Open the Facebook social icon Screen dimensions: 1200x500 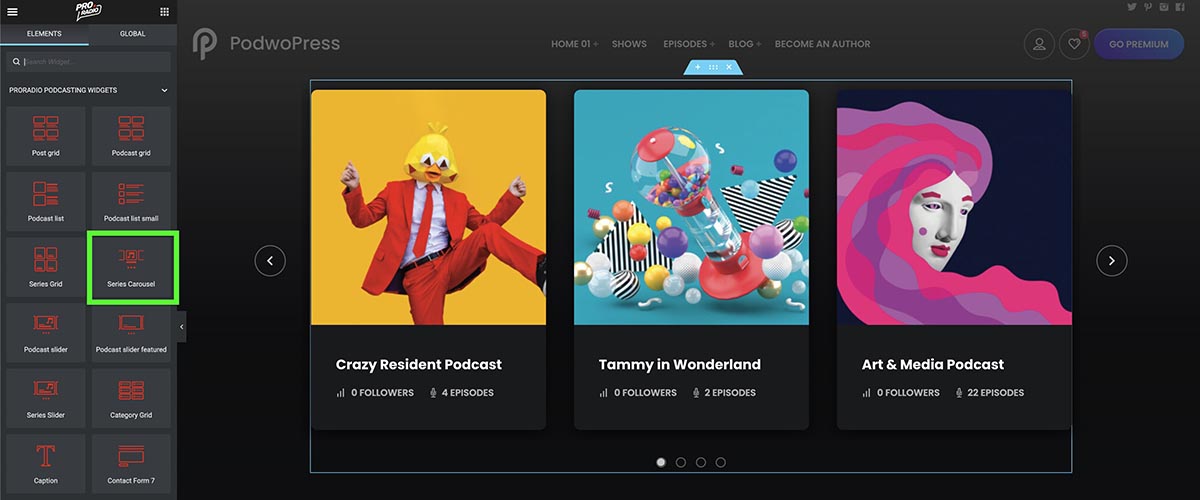click(x=1180, y=7)
